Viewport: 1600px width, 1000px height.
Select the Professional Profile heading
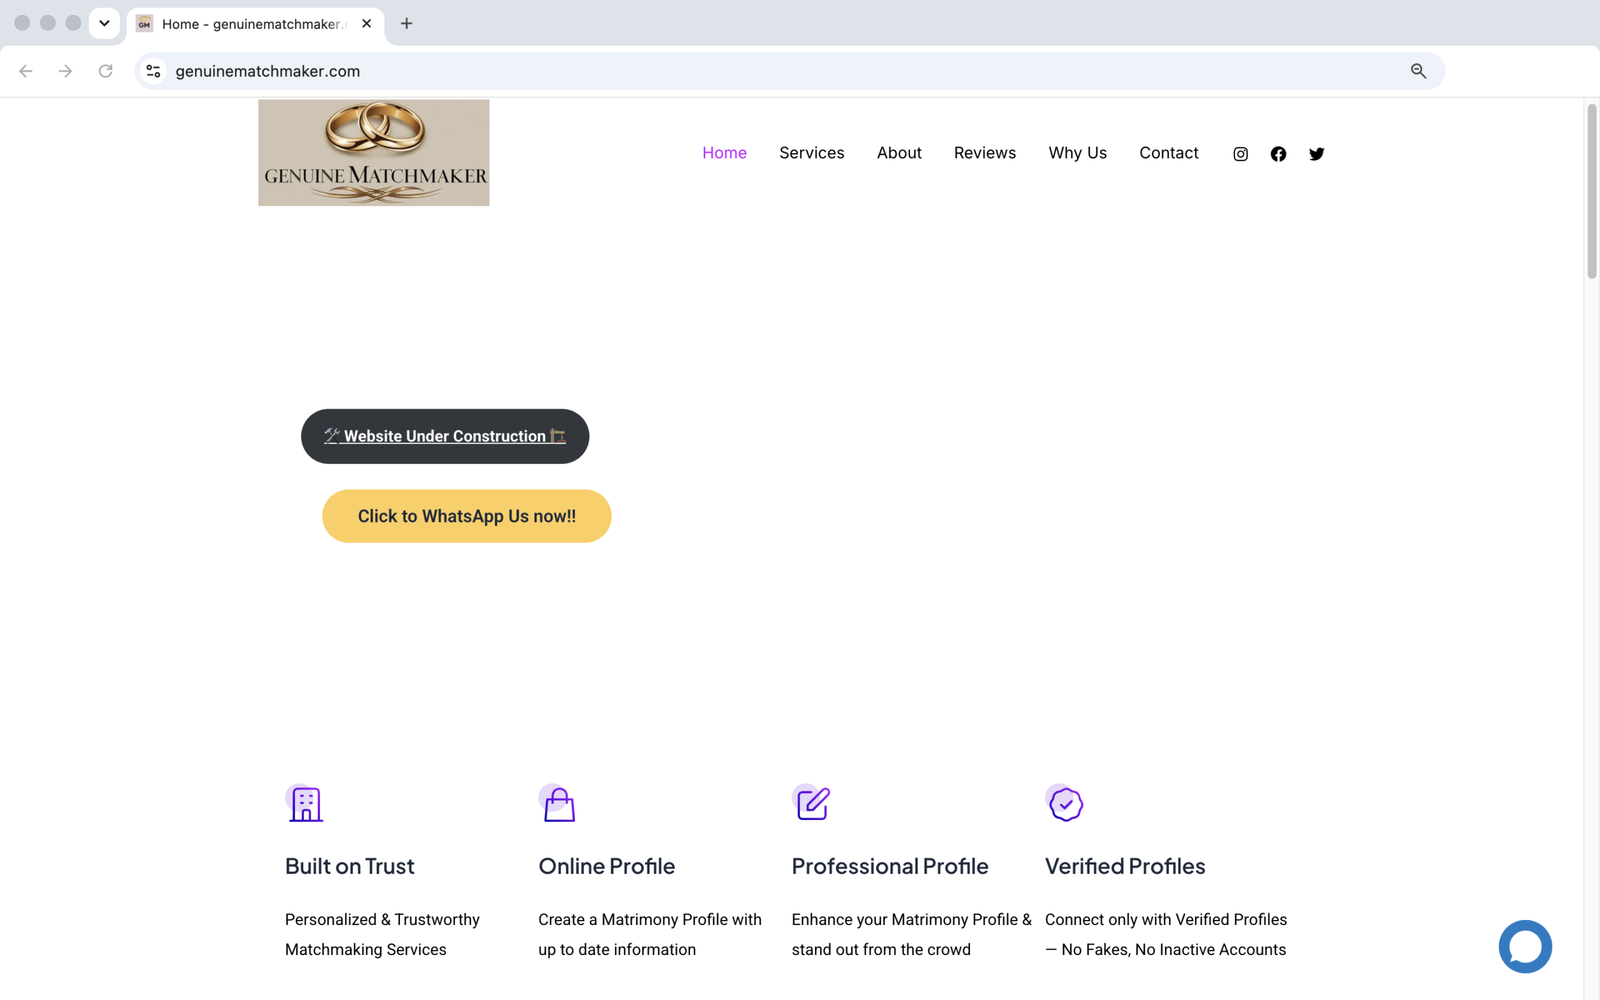(890, 866)
